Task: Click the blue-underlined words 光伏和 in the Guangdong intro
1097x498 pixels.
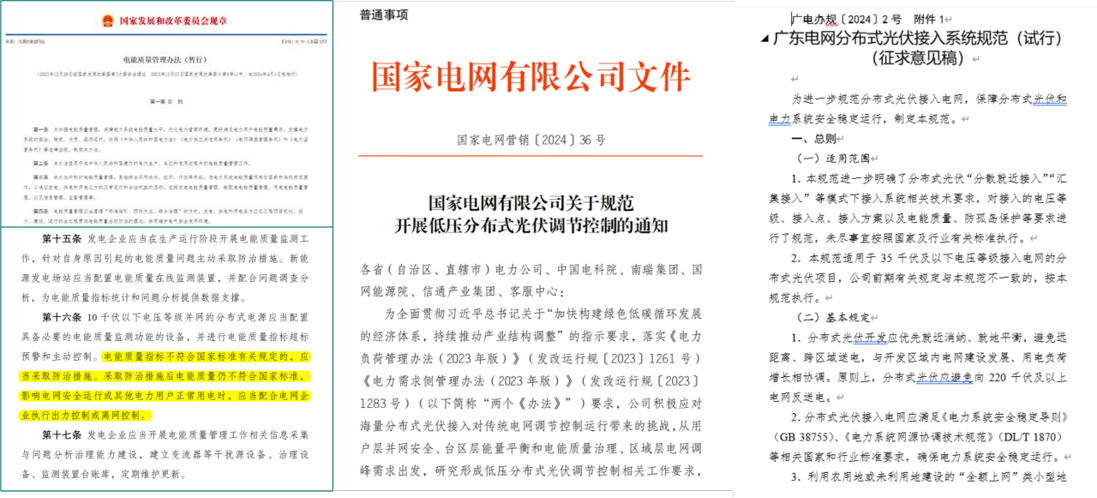Action: tap(1050, 100)
